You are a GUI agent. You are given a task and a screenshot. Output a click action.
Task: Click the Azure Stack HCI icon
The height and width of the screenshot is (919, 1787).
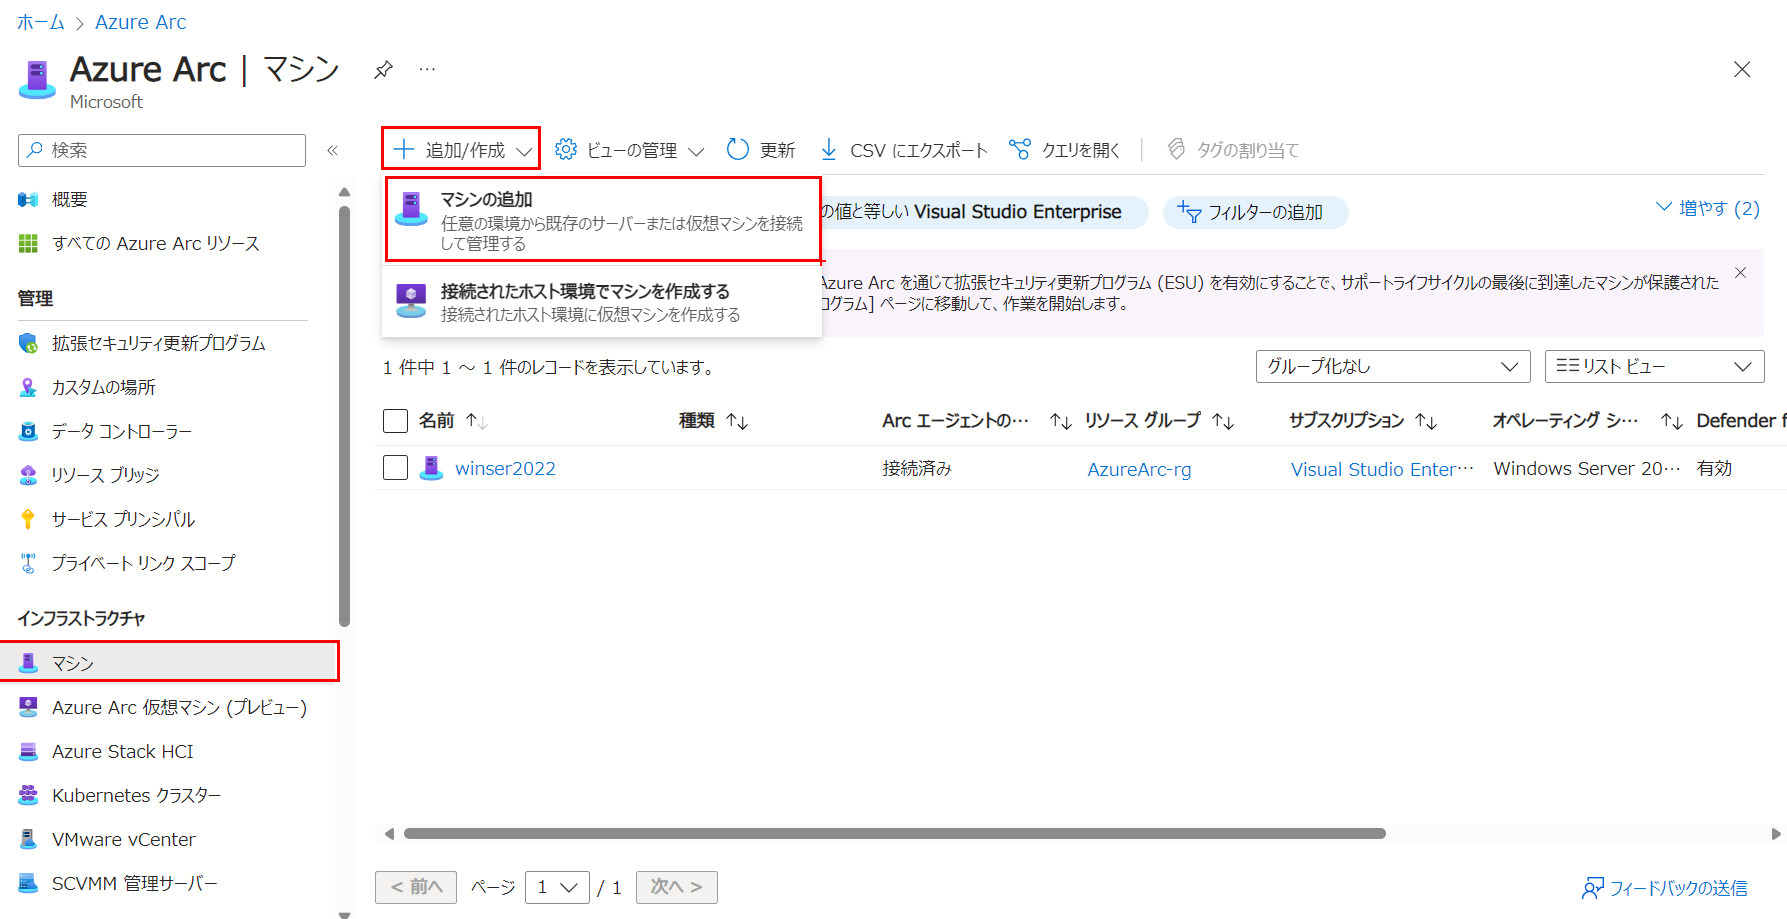tap(28, 751)
